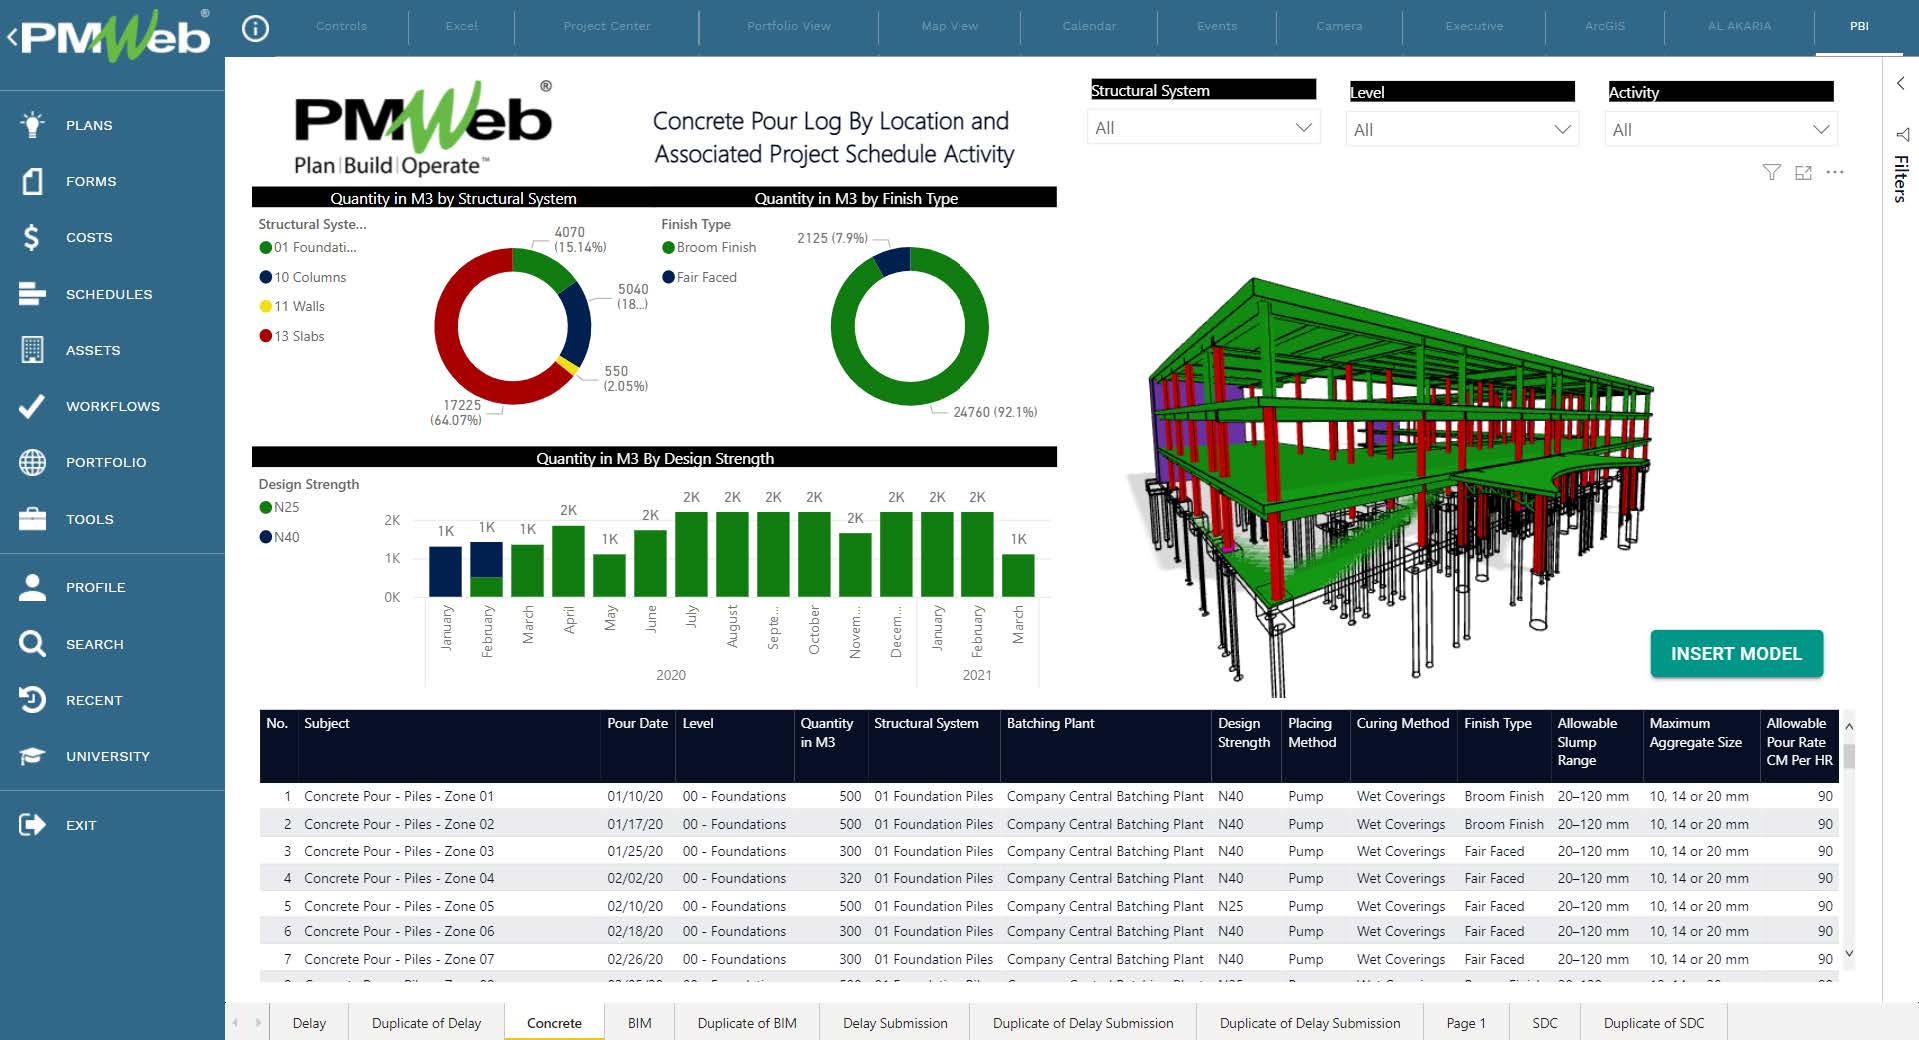Click the Portfolio globe icon
1919x1040 pixels.
[x=32, y=462]
